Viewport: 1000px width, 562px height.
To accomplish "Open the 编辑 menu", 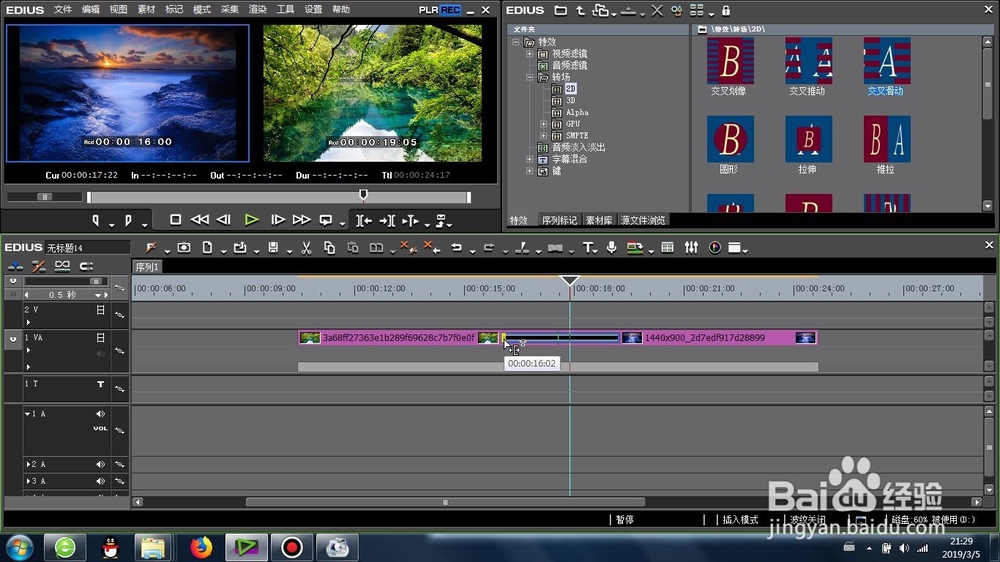I will click(91, 10).
